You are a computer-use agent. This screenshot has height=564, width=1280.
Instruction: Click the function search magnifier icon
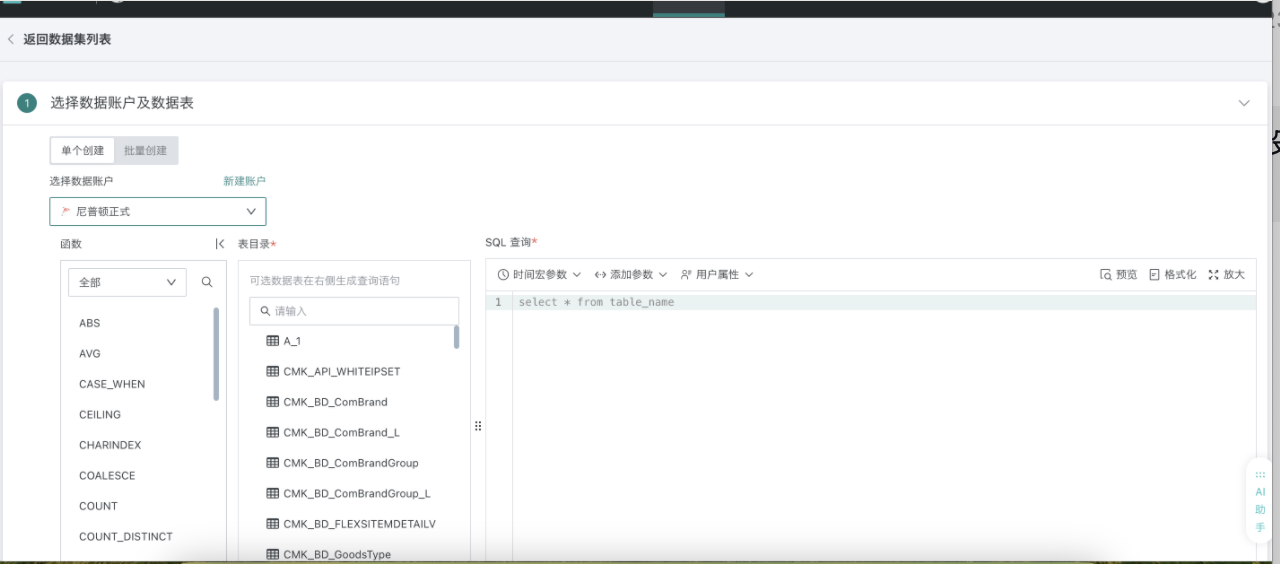tap(207, 282)
